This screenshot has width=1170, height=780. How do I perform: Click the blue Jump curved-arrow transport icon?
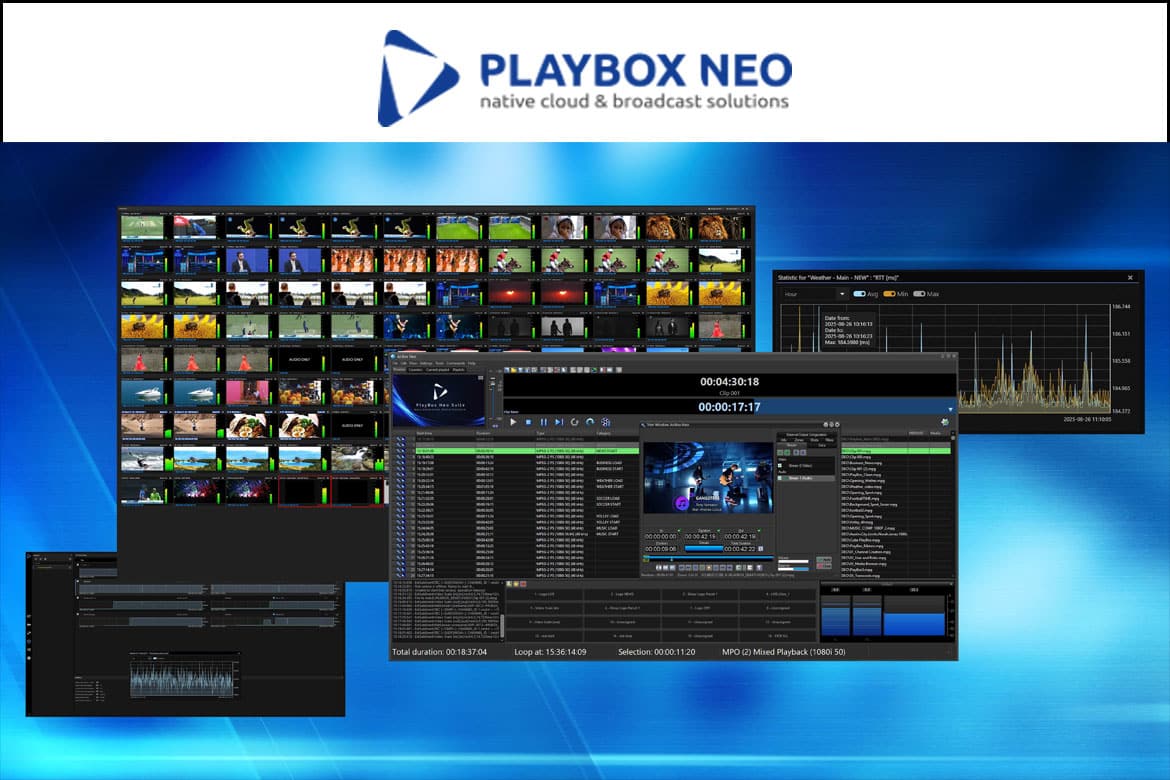pyautogui.click(x=590, y=422)
